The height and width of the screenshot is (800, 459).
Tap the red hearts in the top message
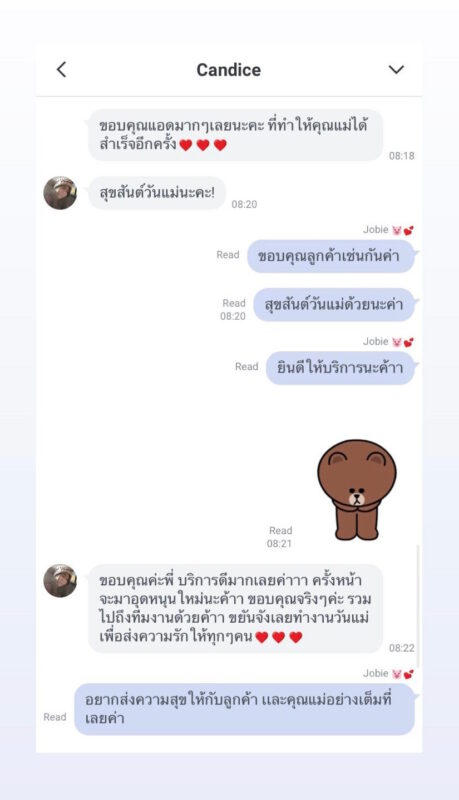203,145
